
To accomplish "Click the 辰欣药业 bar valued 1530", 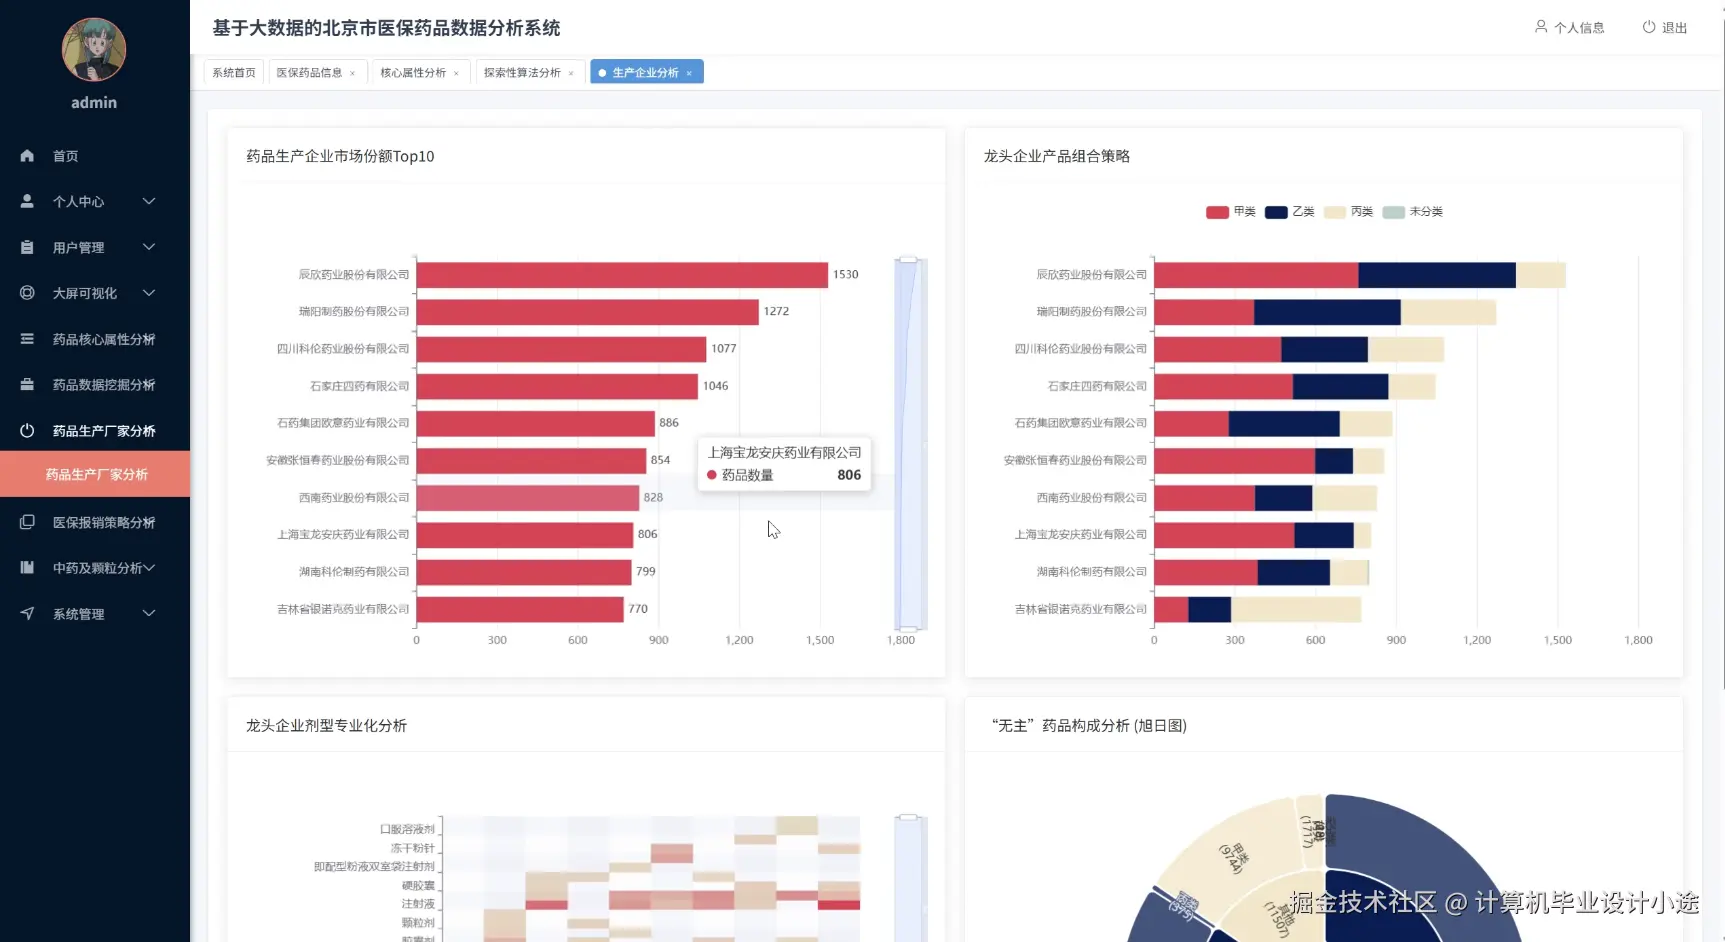I will click(x=622, y=275).
